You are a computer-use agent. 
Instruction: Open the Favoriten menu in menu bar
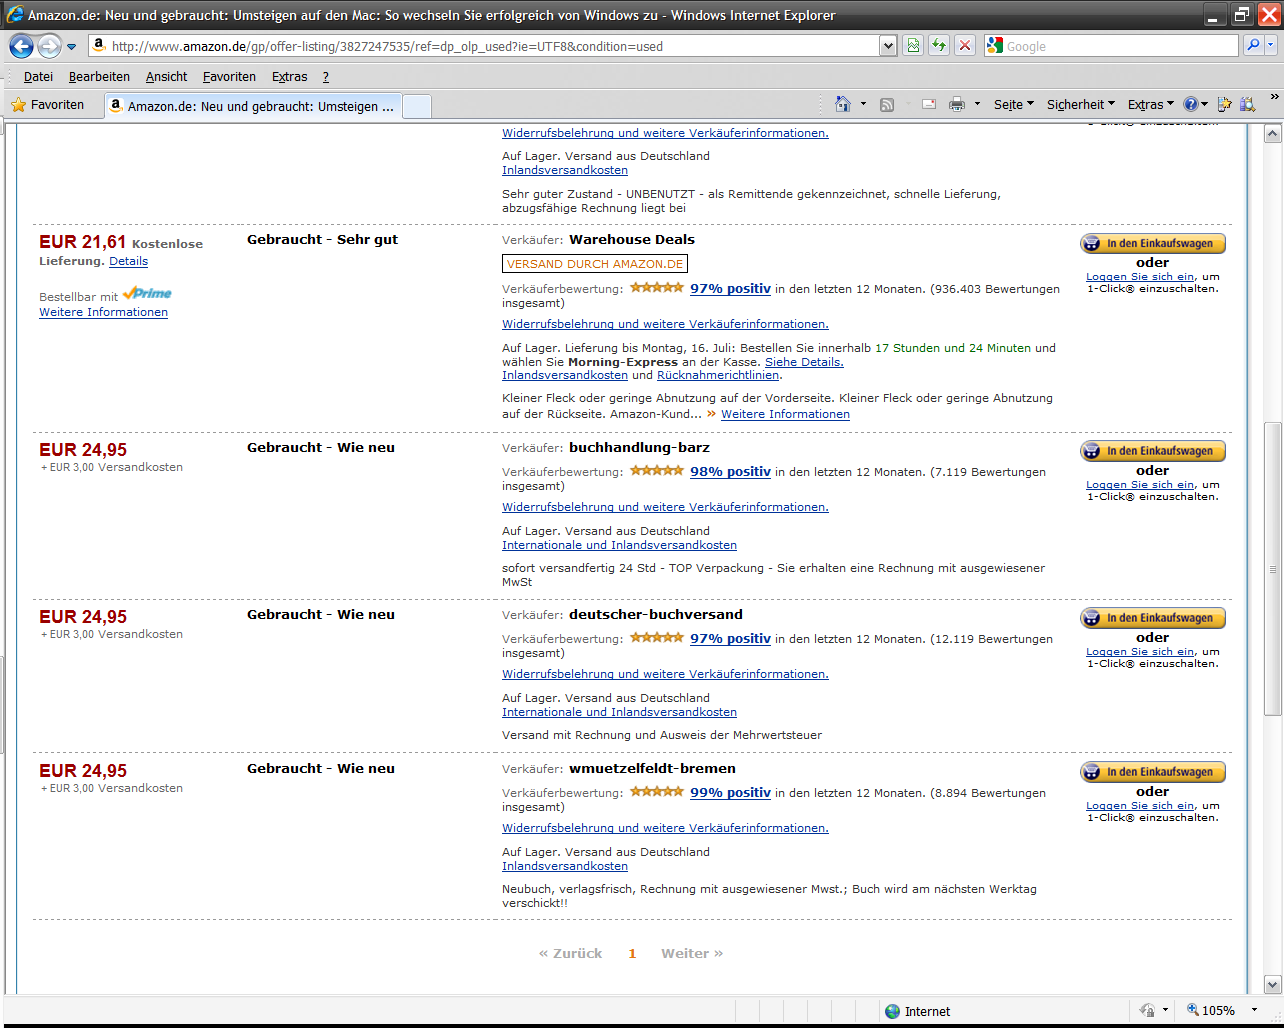click(x=229, y=77)
